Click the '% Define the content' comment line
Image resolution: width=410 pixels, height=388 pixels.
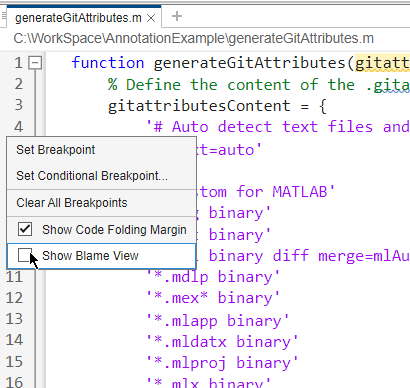tap(259, 85)
